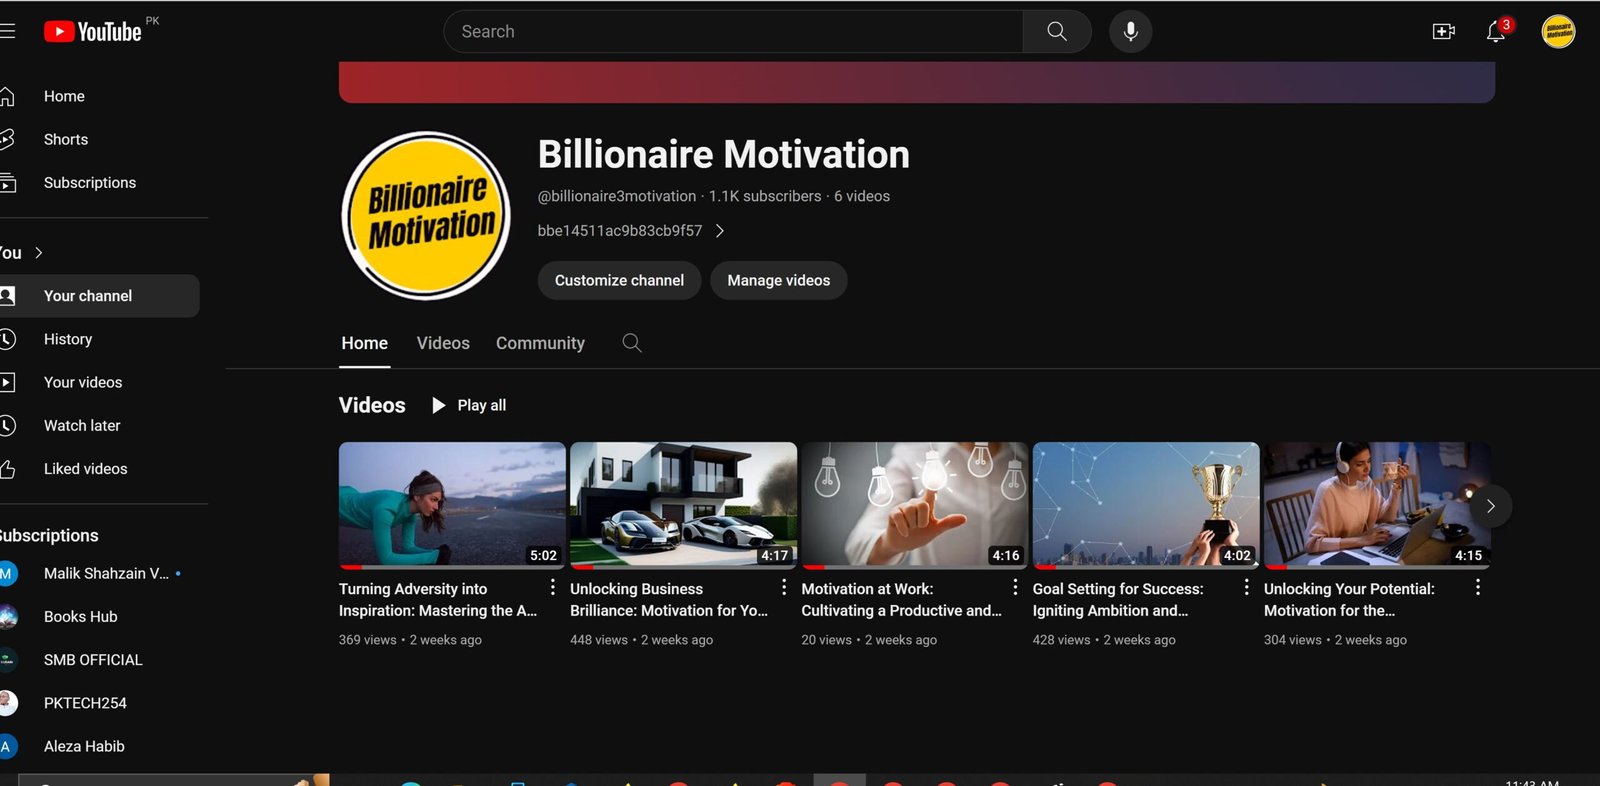This screenshot has width=1600, height=786.
Task: Open the trophy thumbnail video
Action: (1146, 506)
